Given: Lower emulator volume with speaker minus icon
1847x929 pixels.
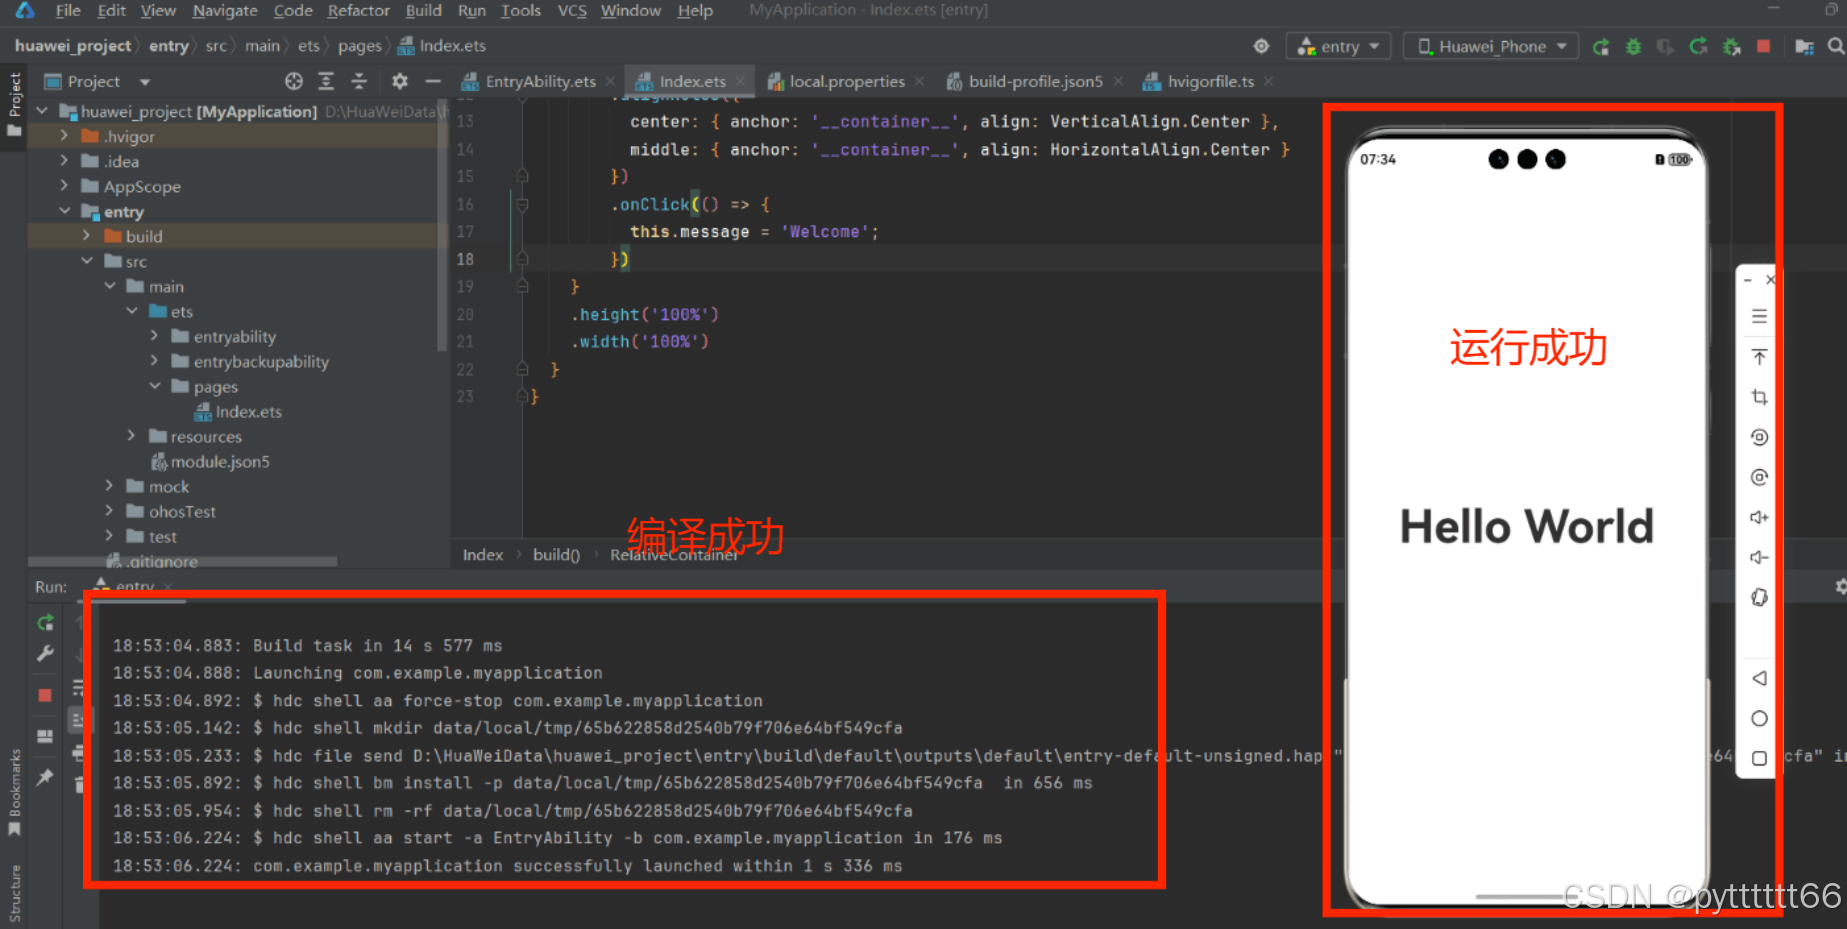Looking at the screenshot, I should click(1759, 557).
